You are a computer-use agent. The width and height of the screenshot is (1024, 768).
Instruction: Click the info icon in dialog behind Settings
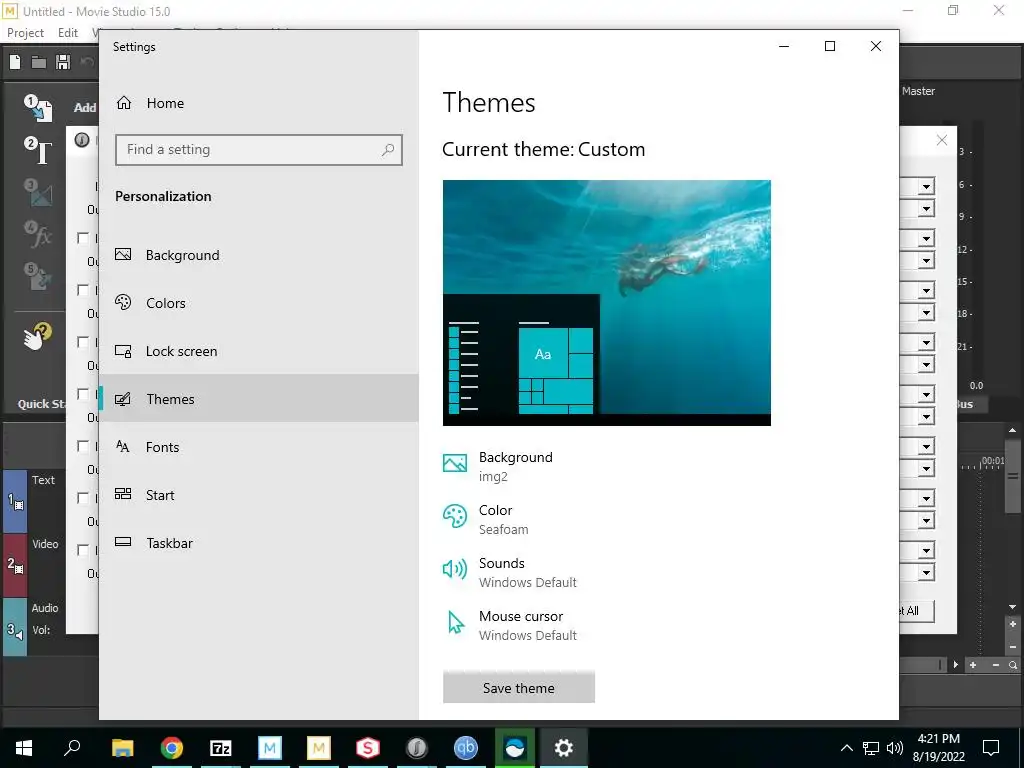click(82, 140)
